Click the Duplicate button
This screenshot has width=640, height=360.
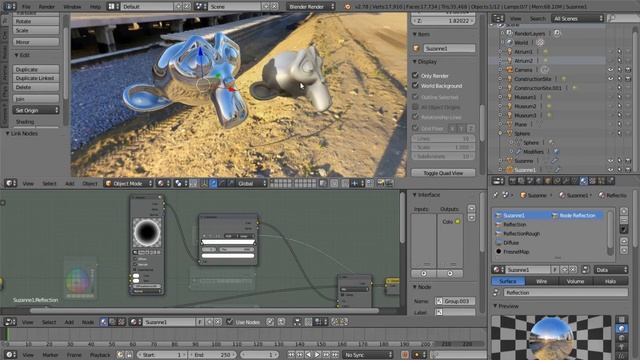36,69
